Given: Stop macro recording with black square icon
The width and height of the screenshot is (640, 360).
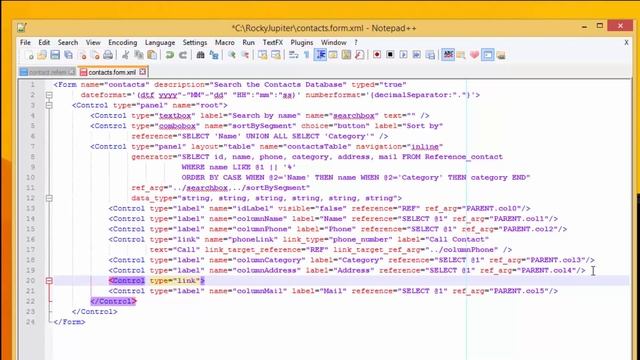Looking at the screenshot, I should (x=390, y=55).
